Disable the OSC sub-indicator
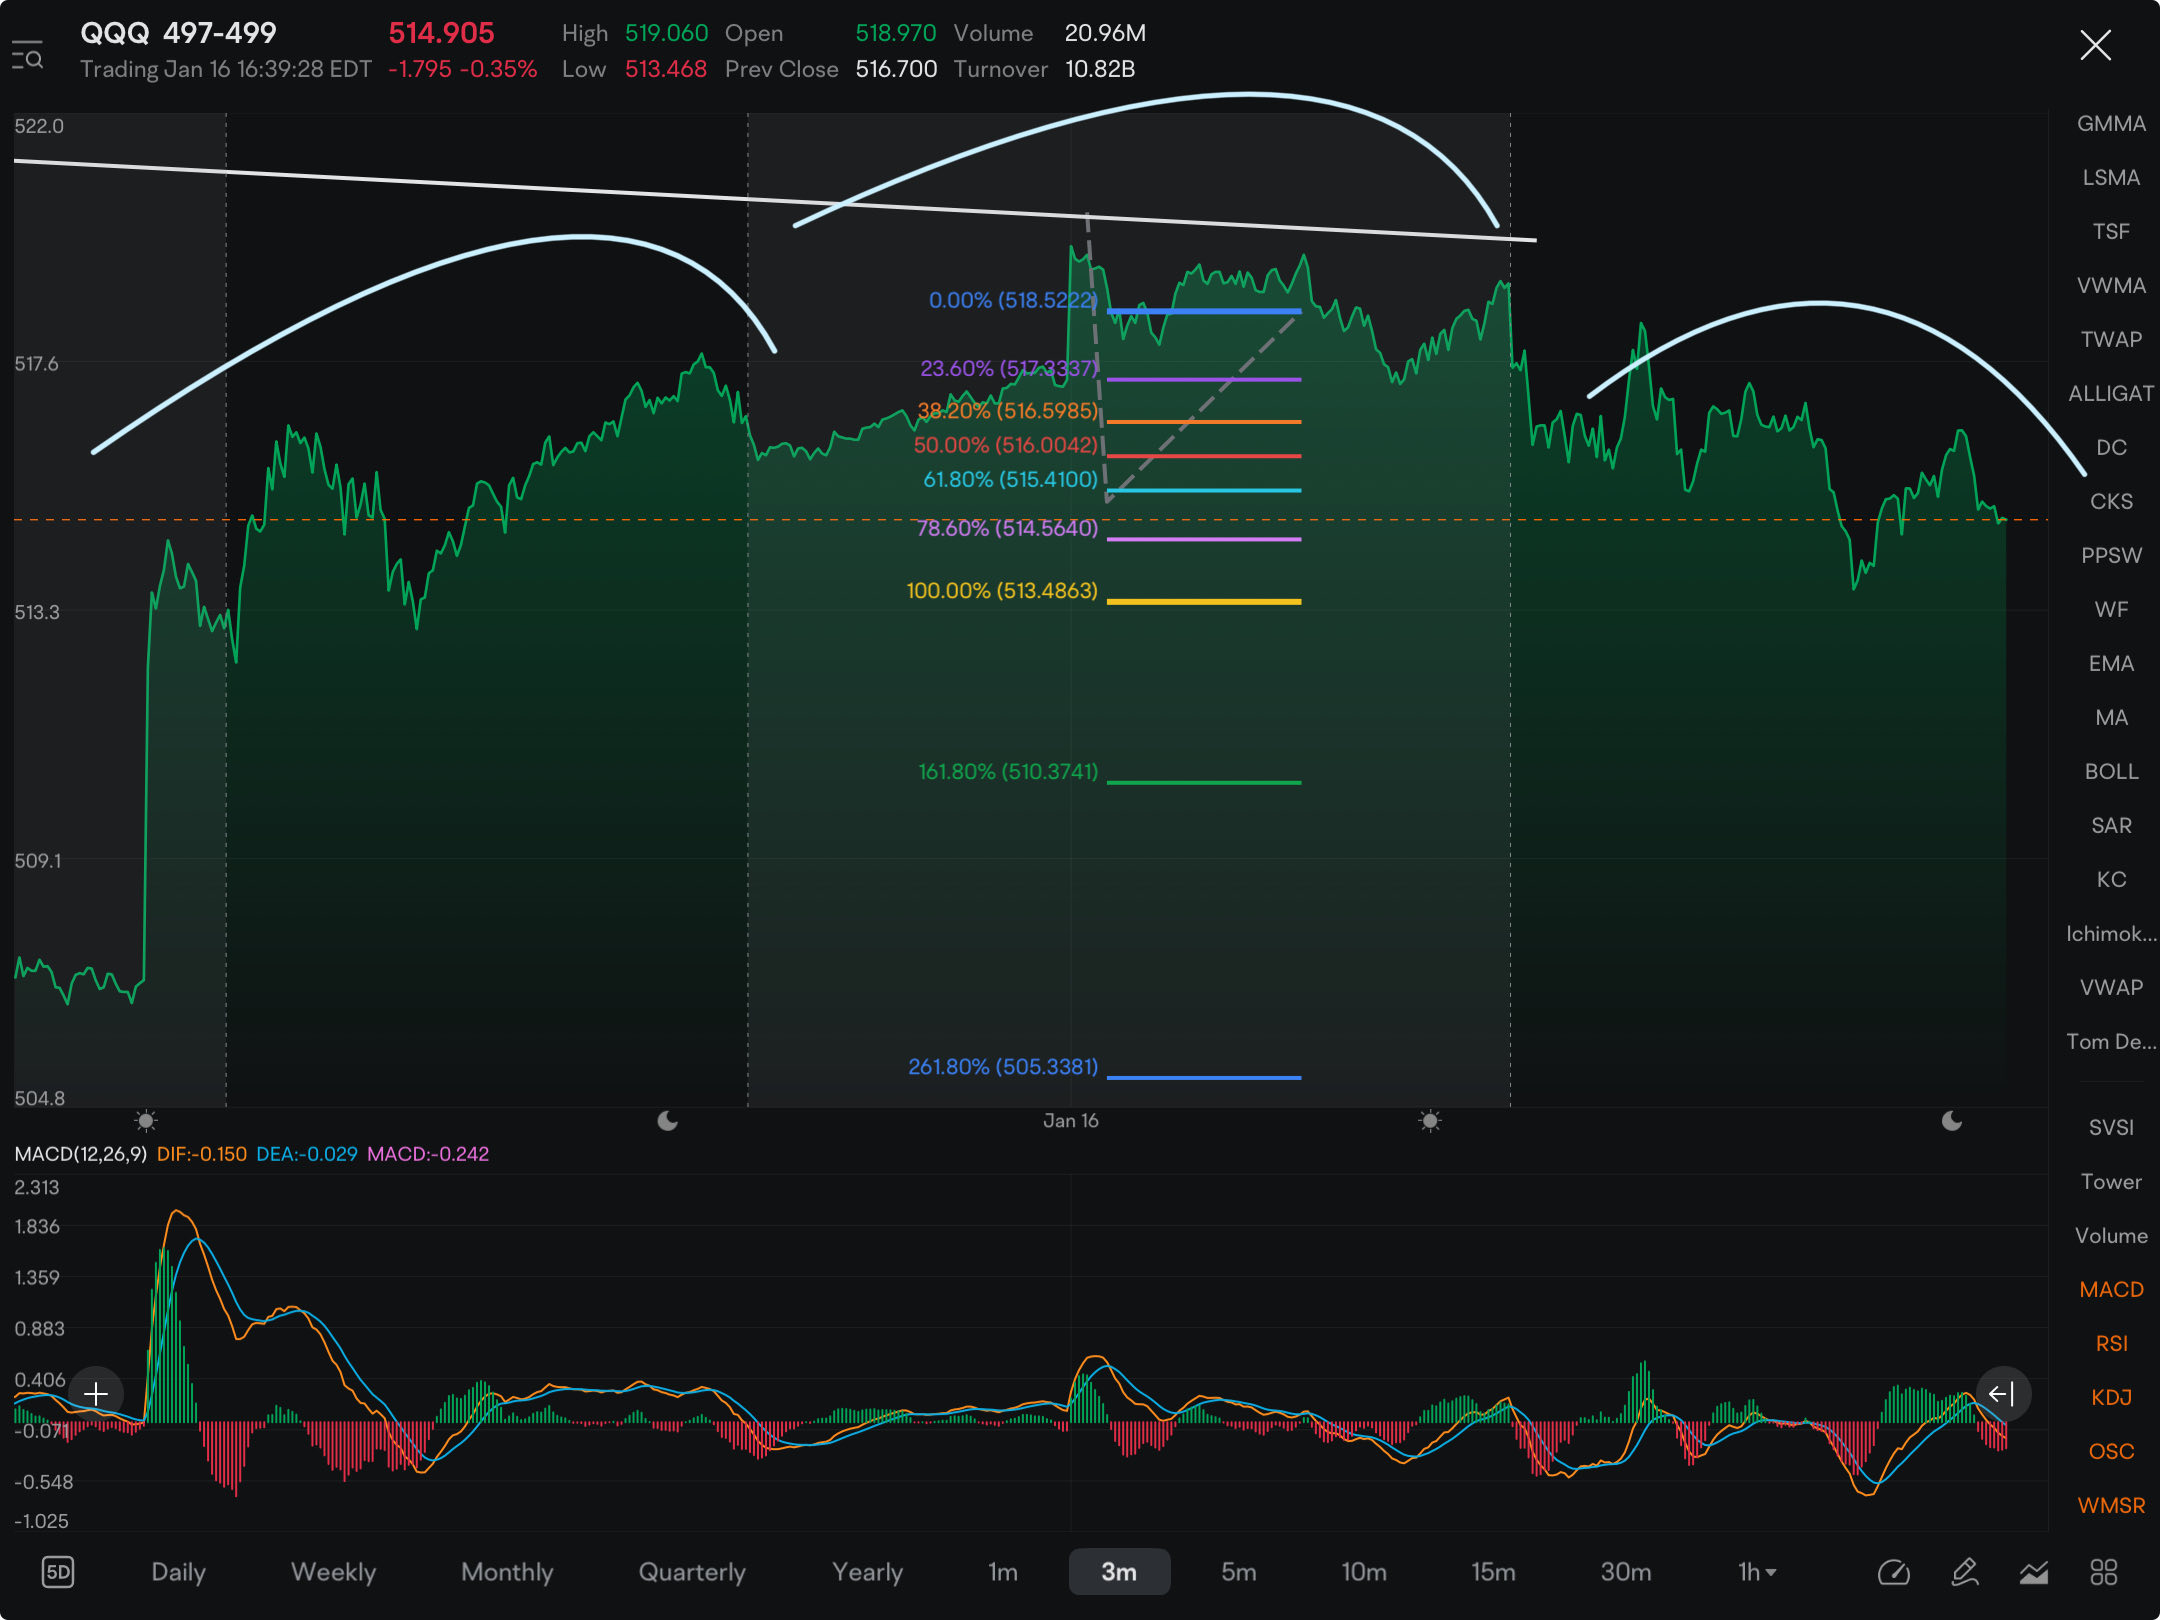This screenshot has height=1620, width=2160. pos(2111,1451)
